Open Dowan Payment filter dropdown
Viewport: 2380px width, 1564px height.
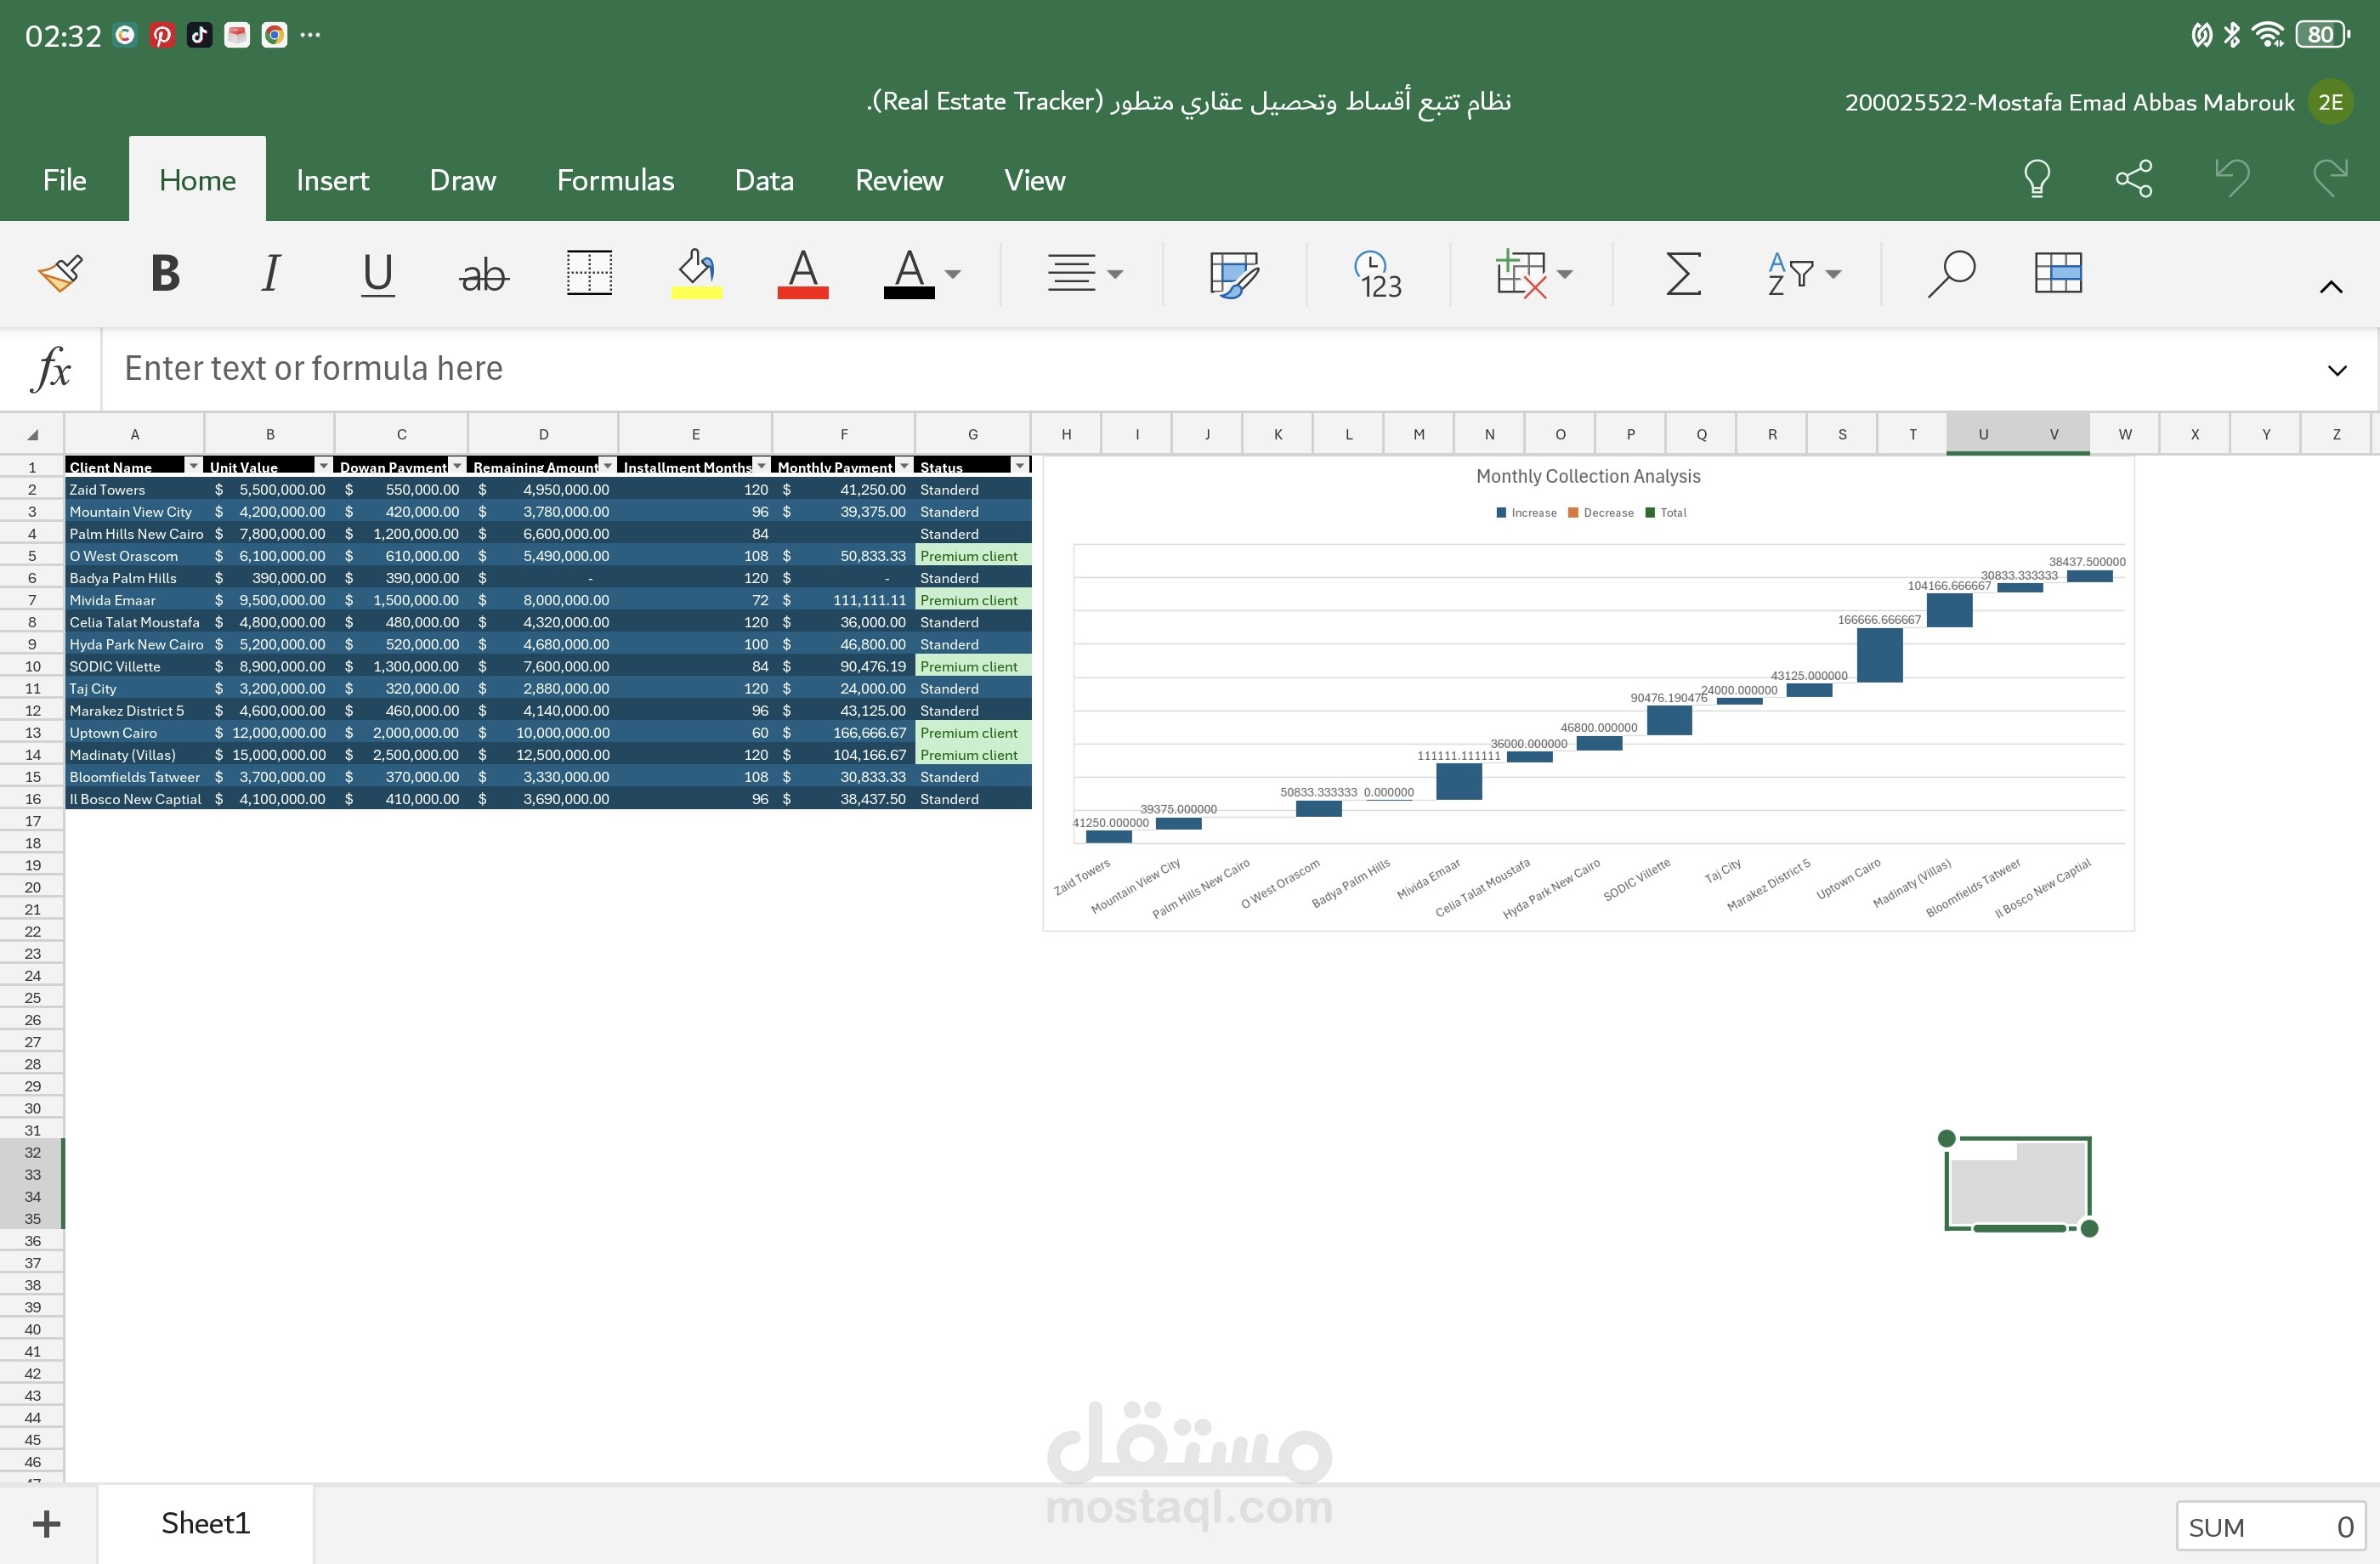click(x=457, y=466)
